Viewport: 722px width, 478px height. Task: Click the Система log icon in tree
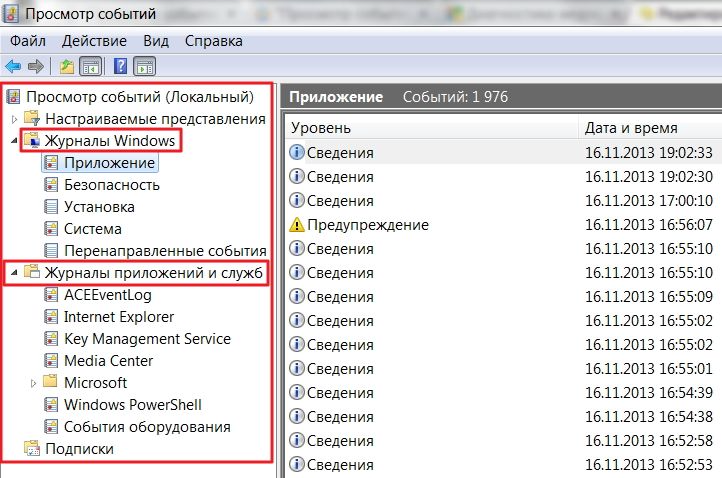click(x=51, y=229)
